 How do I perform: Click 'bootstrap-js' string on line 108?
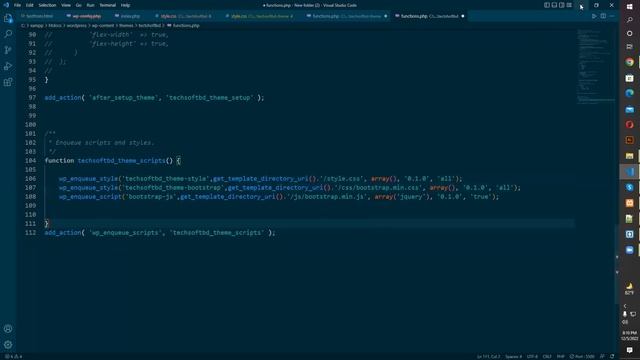(x=150, y=197)
